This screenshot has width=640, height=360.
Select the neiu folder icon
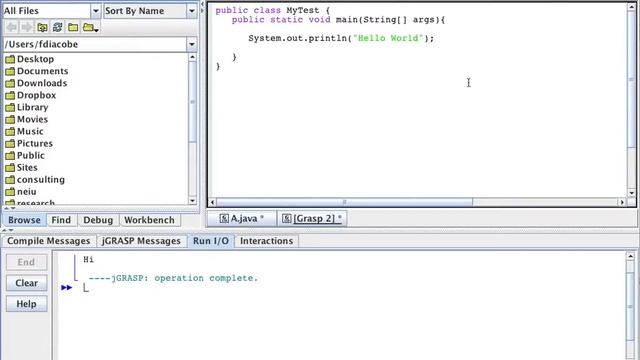pos(10,192)
